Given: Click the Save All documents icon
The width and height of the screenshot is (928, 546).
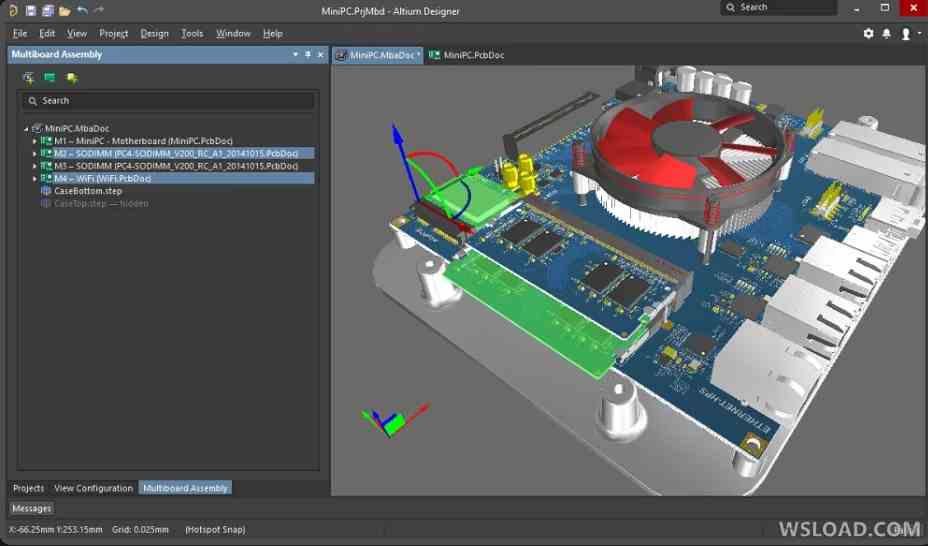Looking at the screenshot, I should [48, 11].
